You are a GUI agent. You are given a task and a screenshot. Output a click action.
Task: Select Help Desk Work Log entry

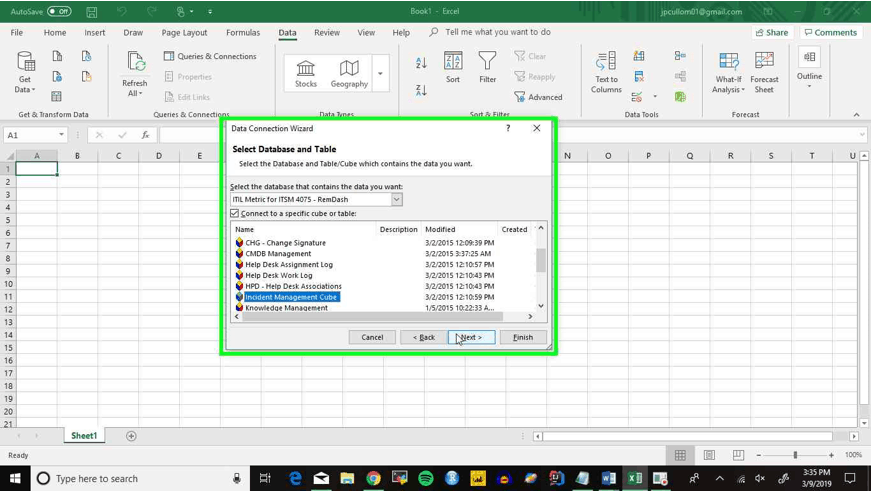click(x=279, y=275)
